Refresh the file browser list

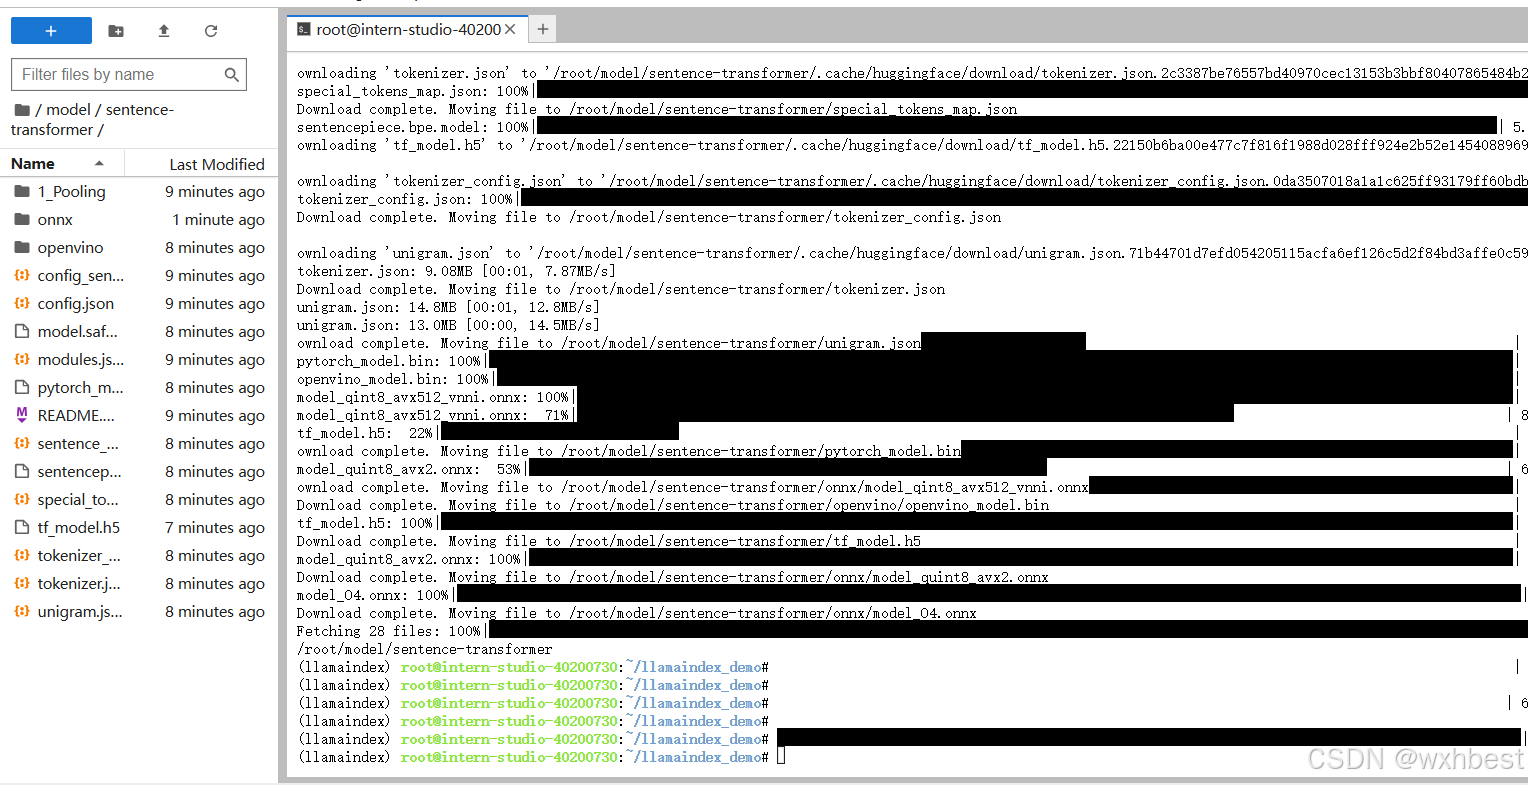pos(210,31)
